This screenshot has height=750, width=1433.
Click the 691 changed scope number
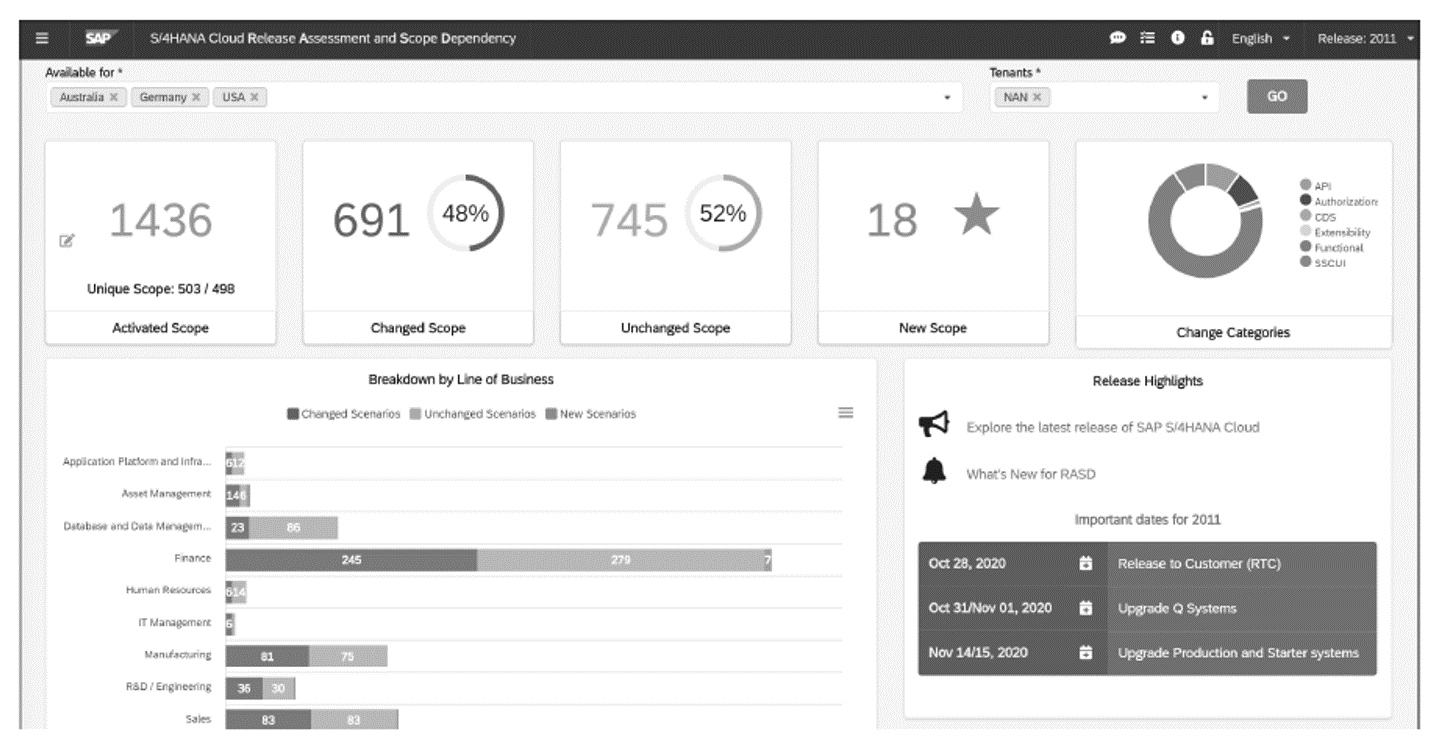point(371,219)
